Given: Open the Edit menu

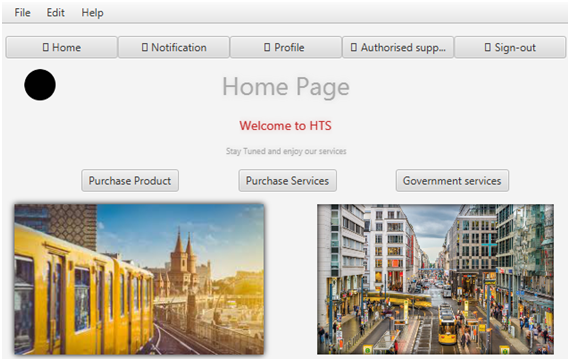Looking at the screenshot, I should [55, 13].
